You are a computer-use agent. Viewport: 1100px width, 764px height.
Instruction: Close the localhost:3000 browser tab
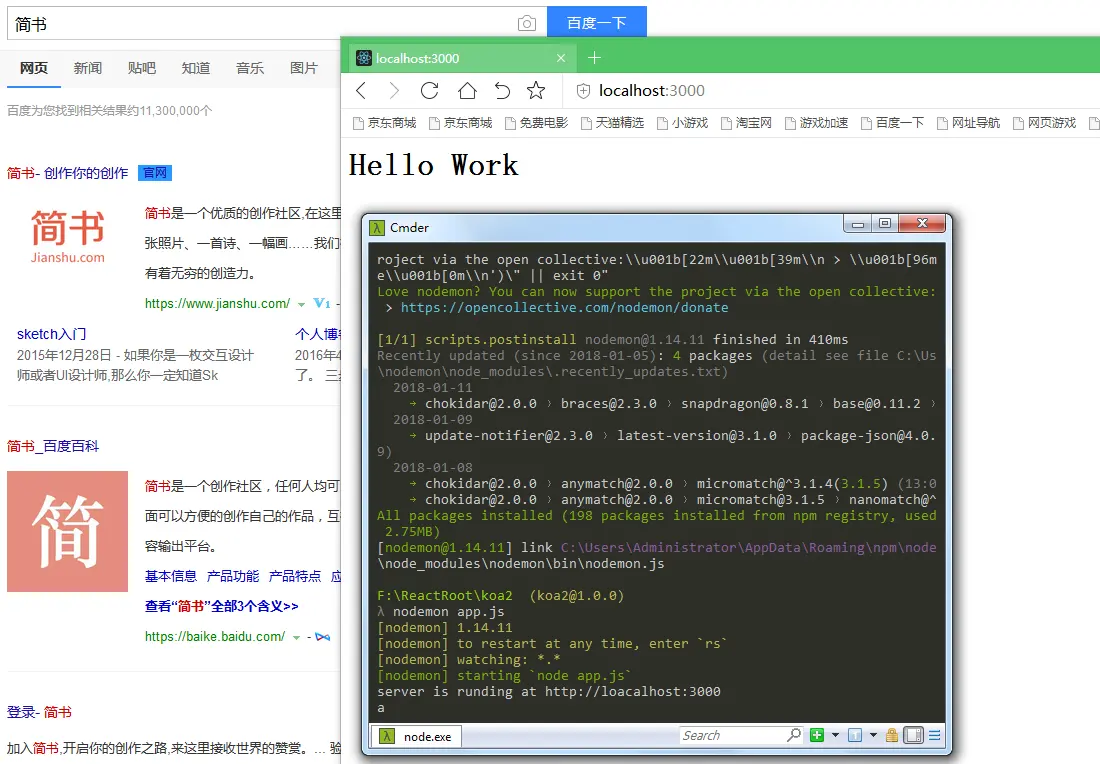(561, 58)
